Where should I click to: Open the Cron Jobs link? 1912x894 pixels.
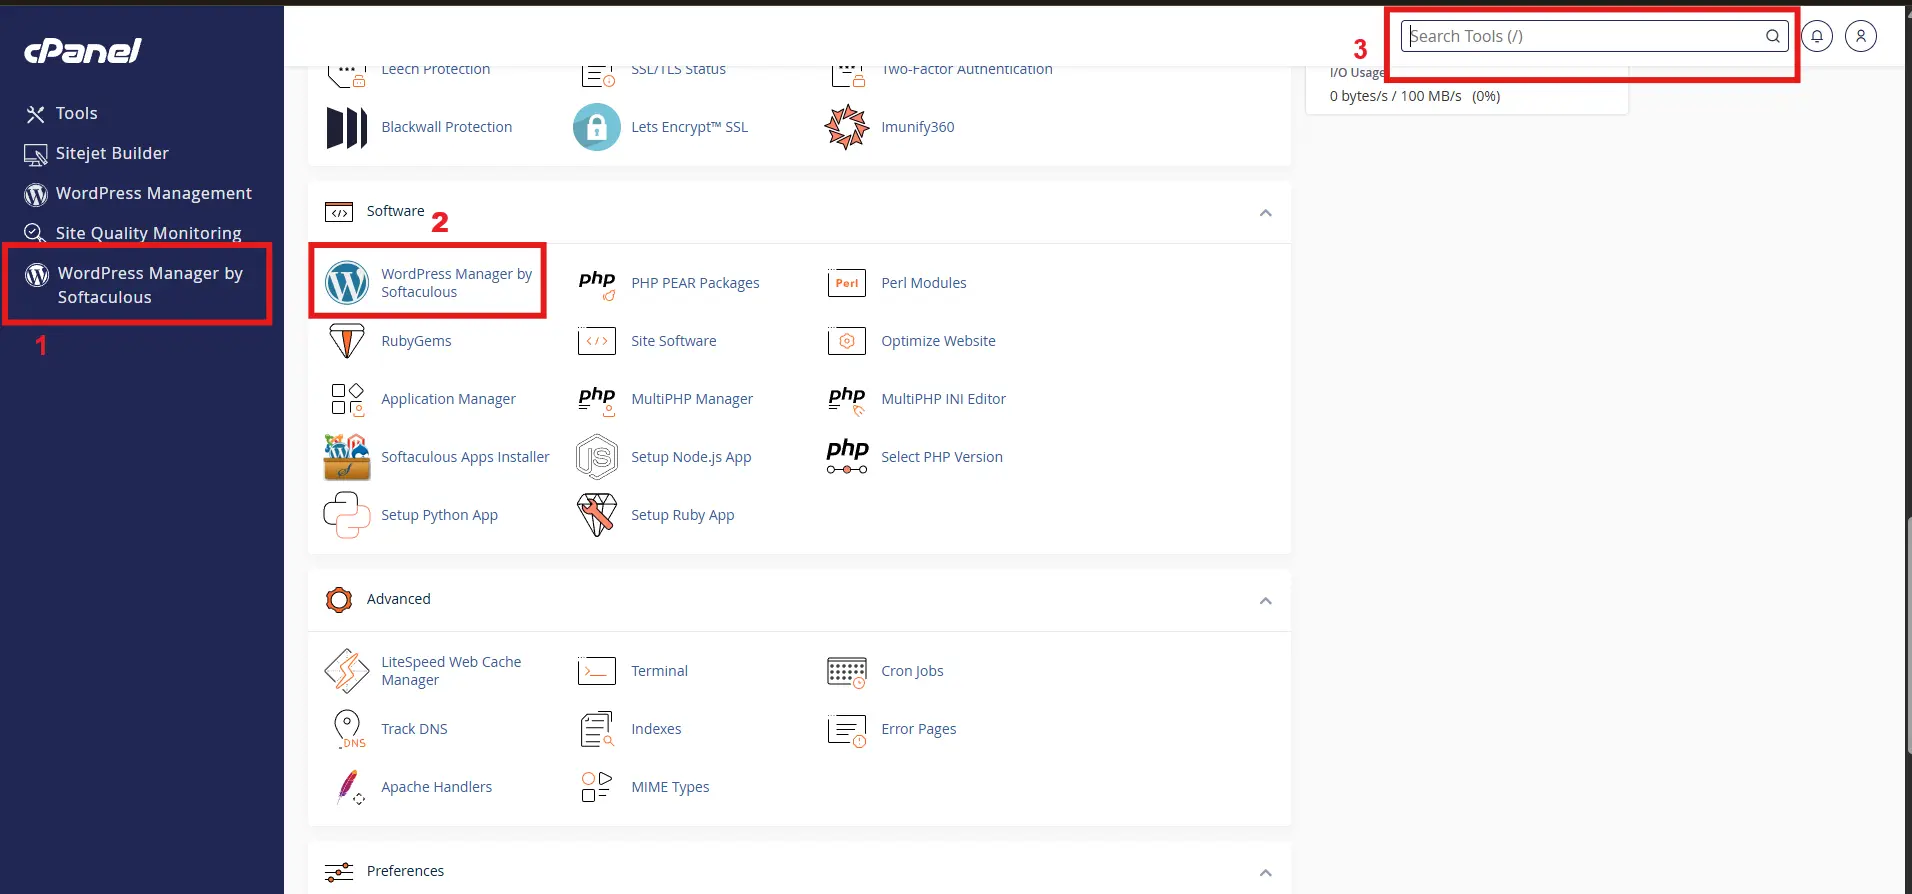(x=912, y=671)
